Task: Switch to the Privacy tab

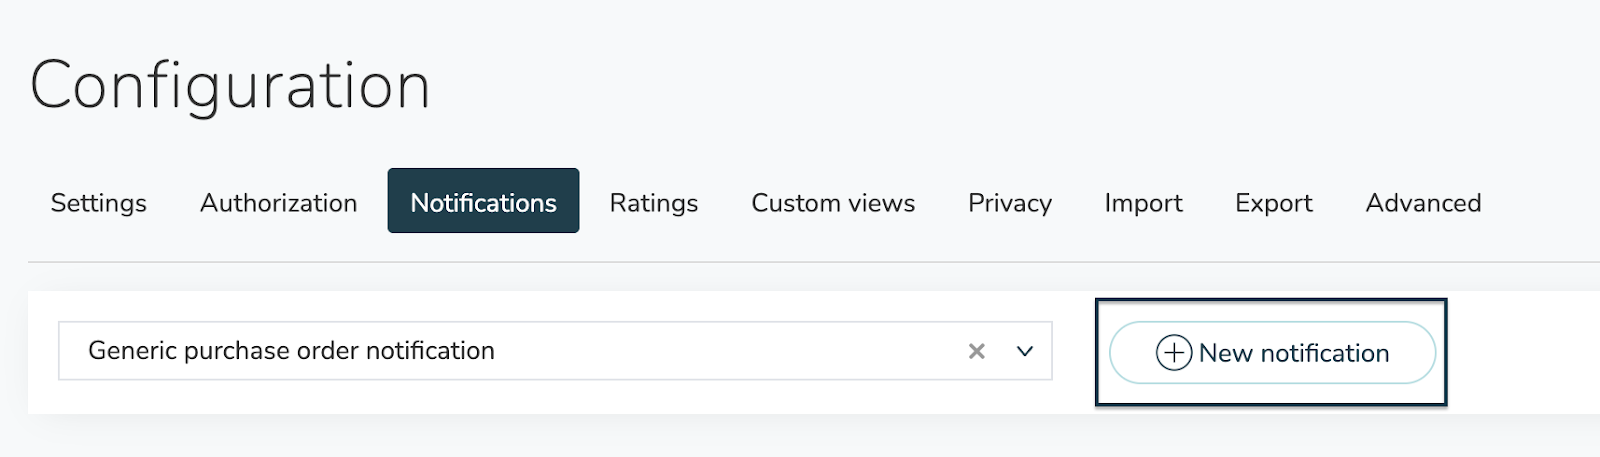Action: click(x=1010, y=203)
